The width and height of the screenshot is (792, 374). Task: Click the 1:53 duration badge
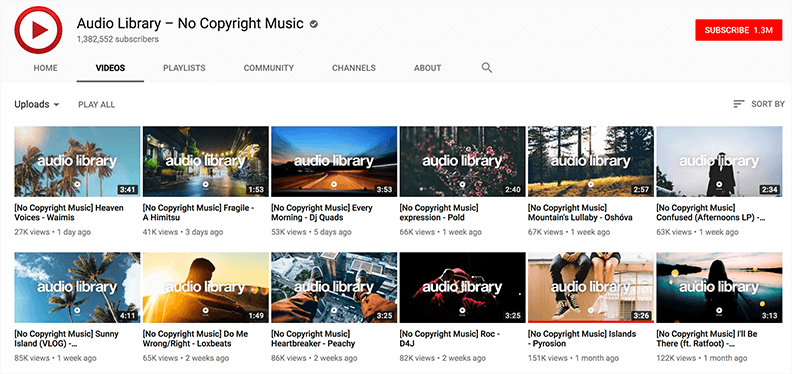(x=256, y=190)
